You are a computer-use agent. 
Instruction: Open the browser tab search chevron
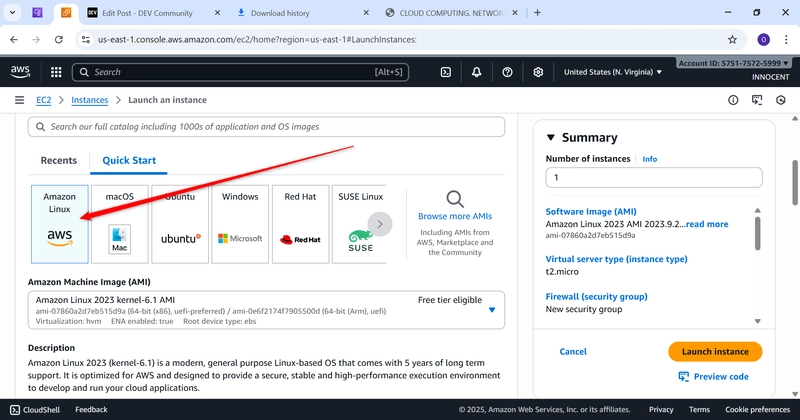(12, 13)
